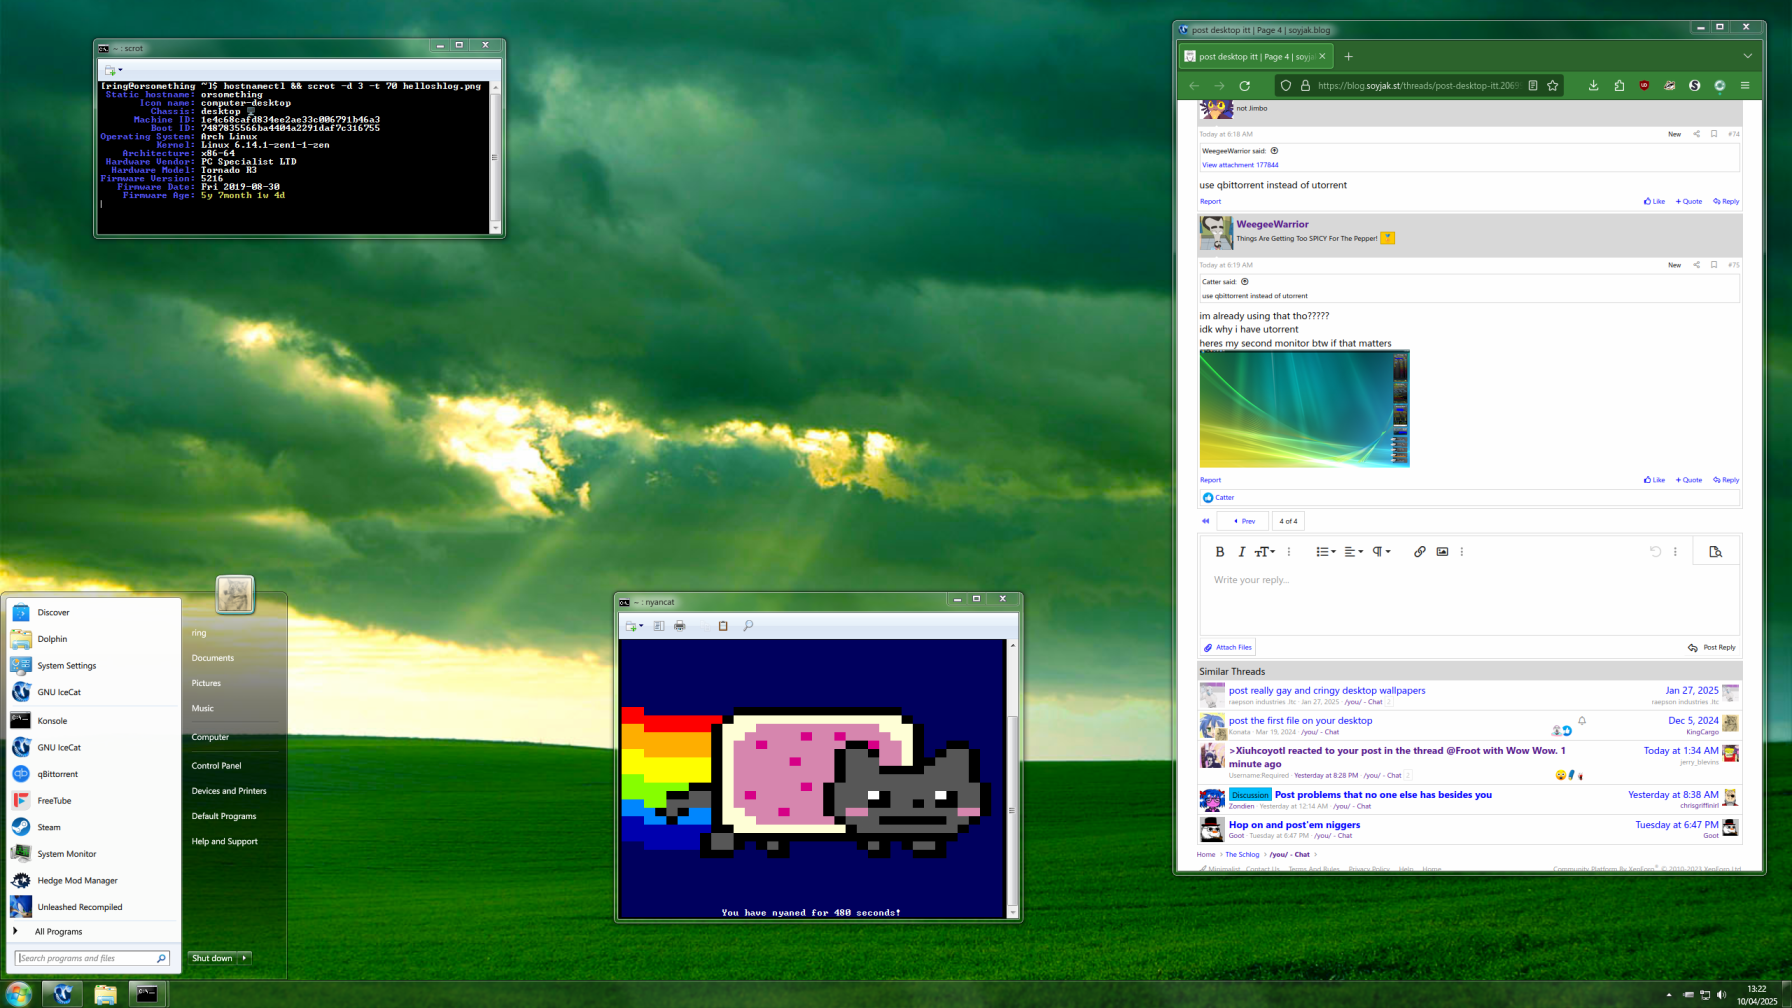1792x1008 pixels.
Task: Open thread 'post the first file on your desktop'
Action: [1300, 721]
